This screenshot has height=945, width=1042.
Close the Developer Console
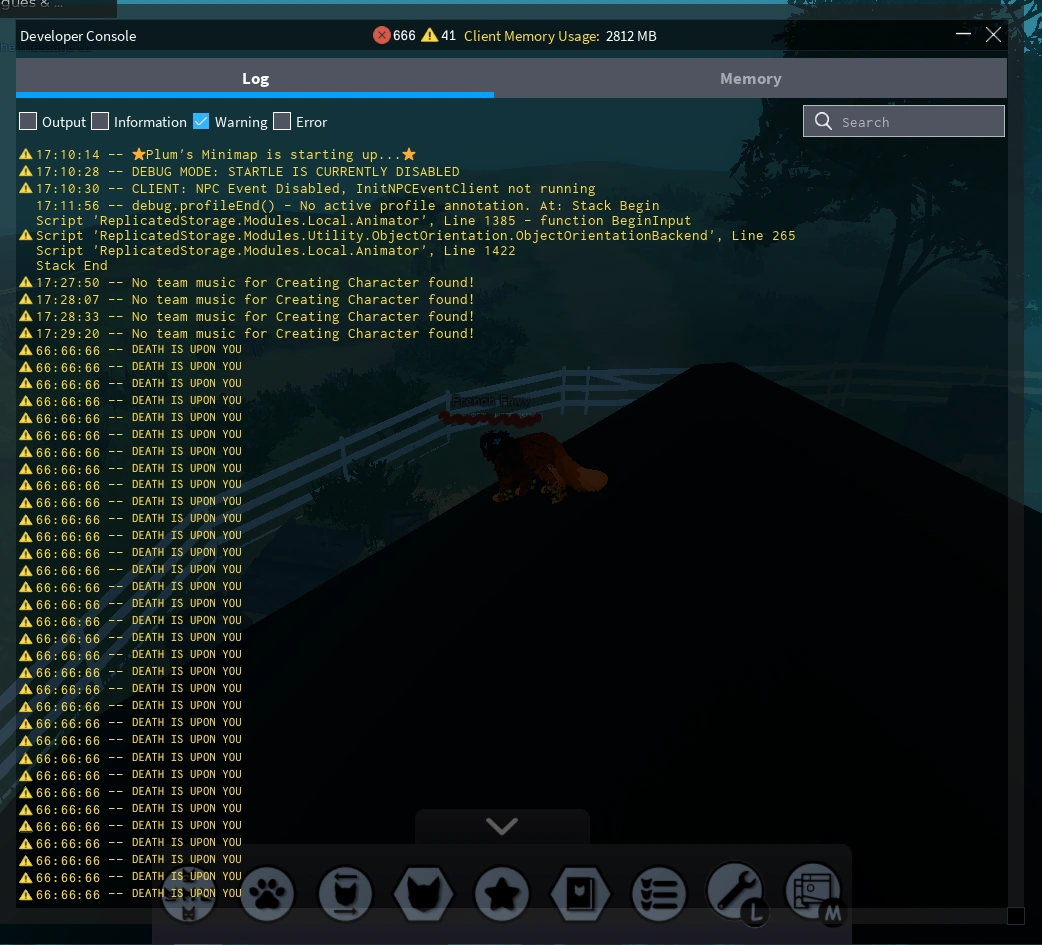click(x=993, y=34)
